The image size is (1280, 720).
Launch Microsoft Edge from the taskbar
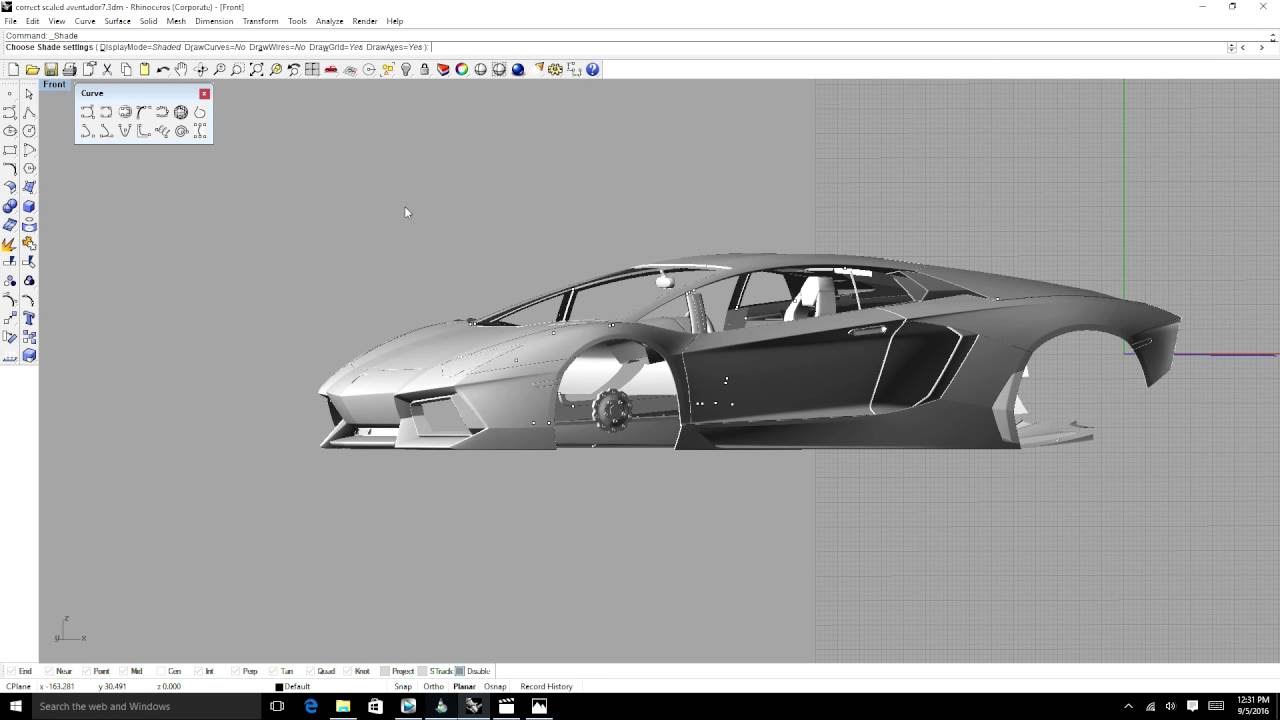pos(311,706)
